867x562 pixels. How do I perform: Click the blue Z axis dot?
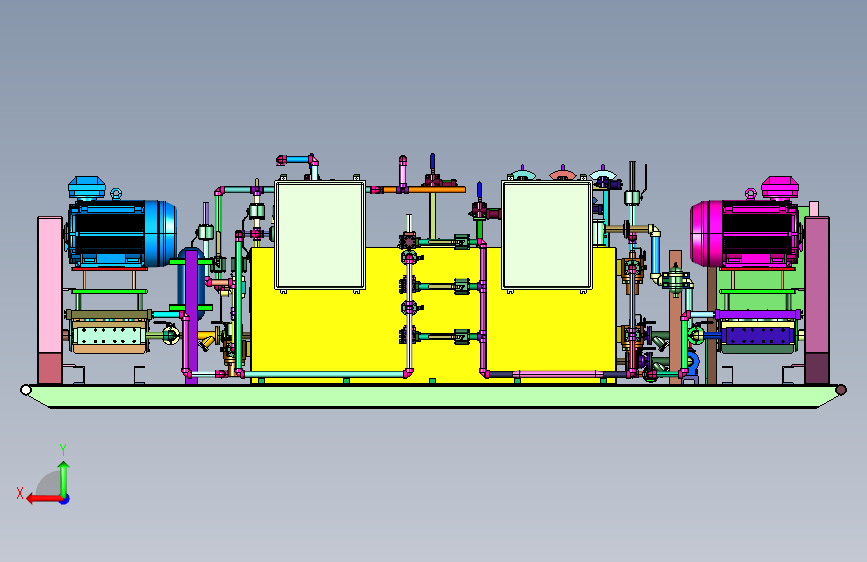coord(65,499)
